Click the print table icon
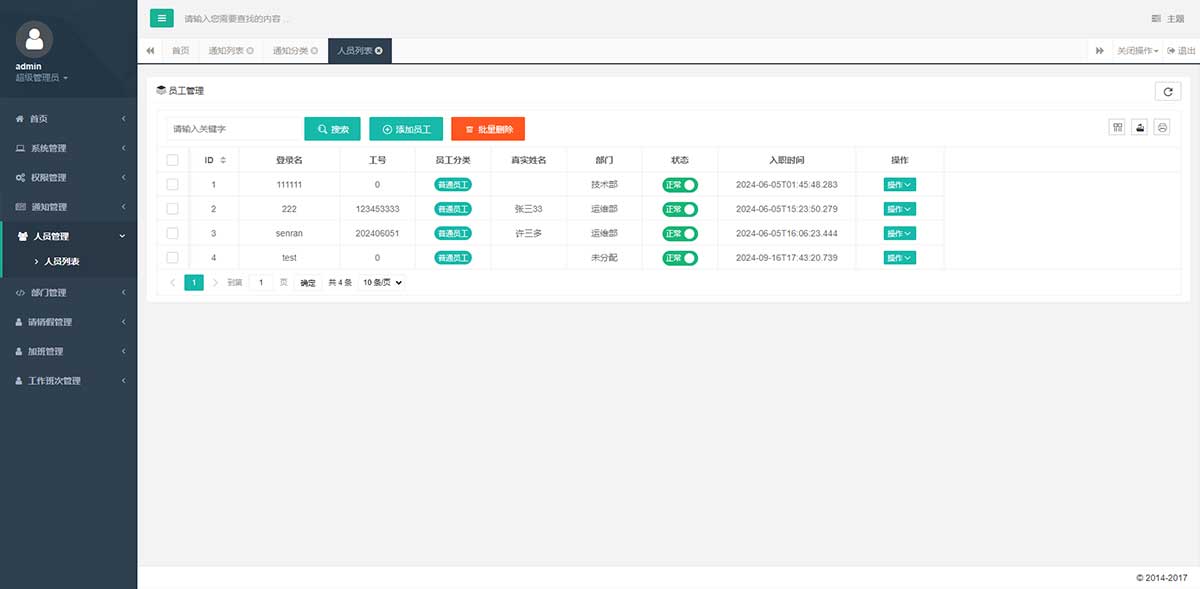The width and height of the screenshot is (1200, 589). tap(1161, 127)
